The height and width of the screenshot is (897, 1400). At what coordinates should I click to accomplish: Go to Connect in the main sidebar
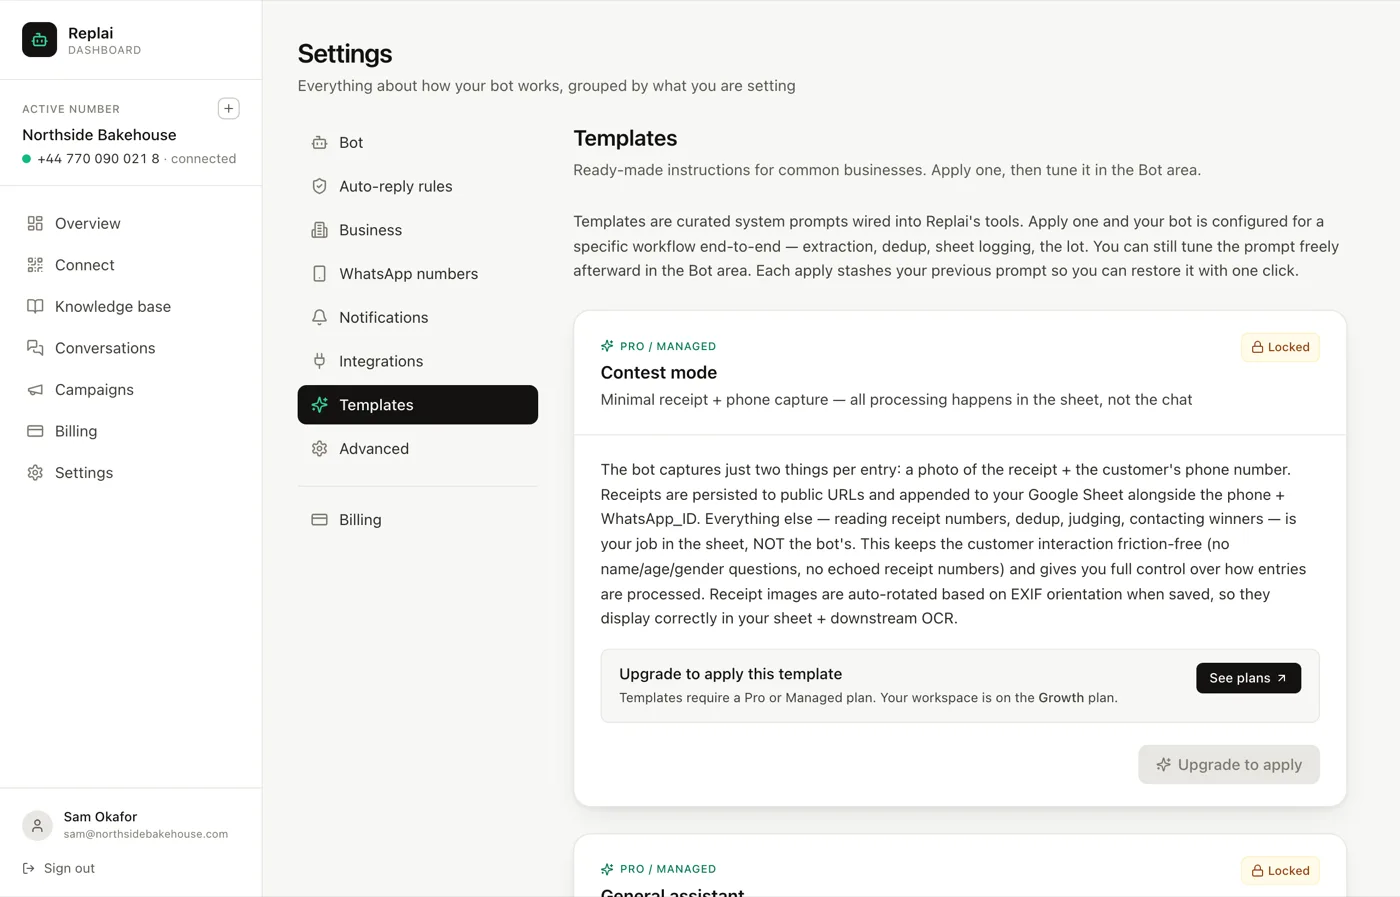coord(131,265)
